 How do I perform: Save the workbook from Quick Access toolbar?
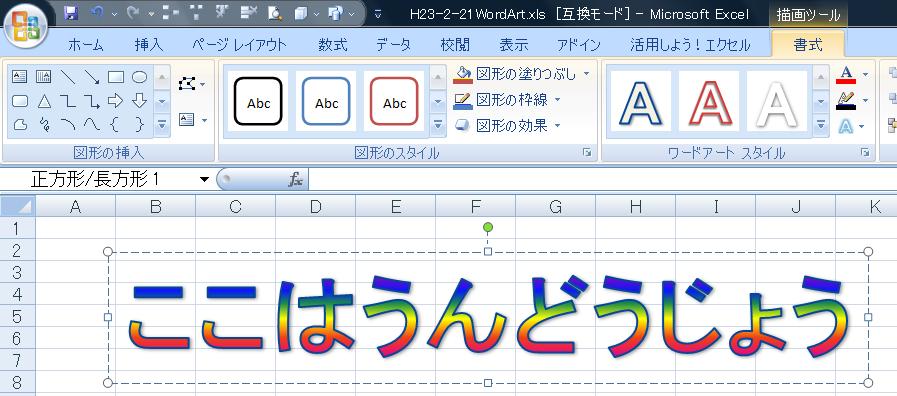[x=70, y=14]
